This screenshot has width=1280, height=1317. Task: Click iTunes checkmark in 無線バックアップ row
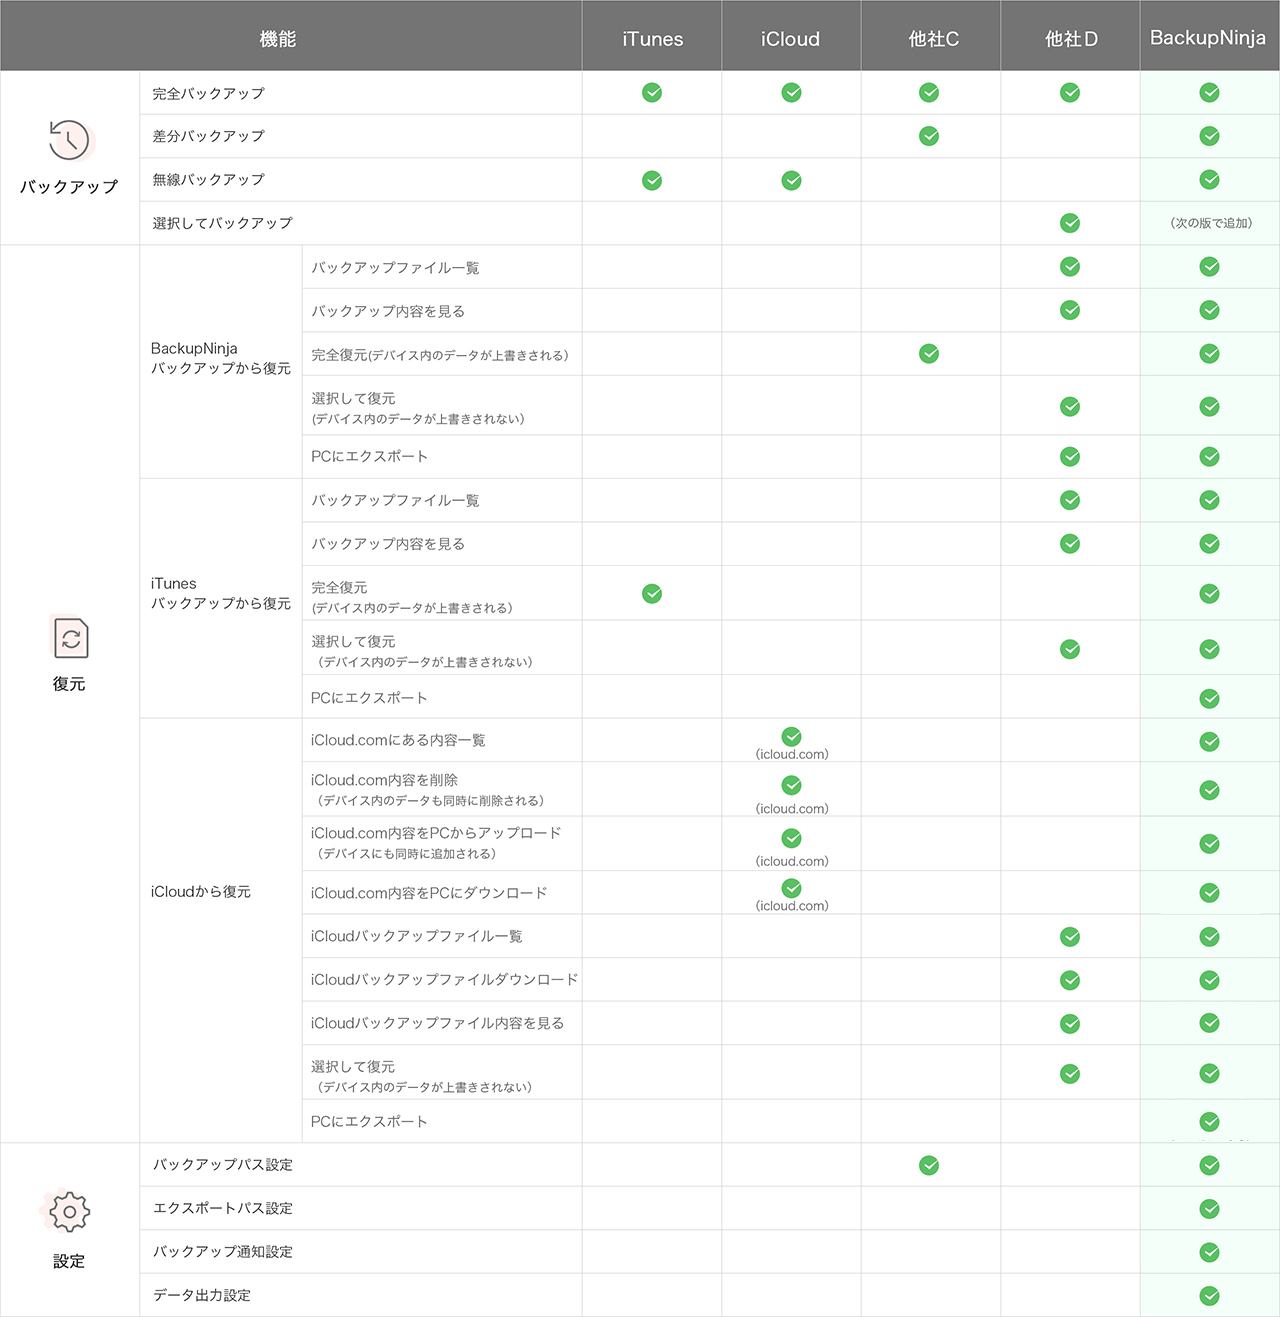(x=652, y=180)
